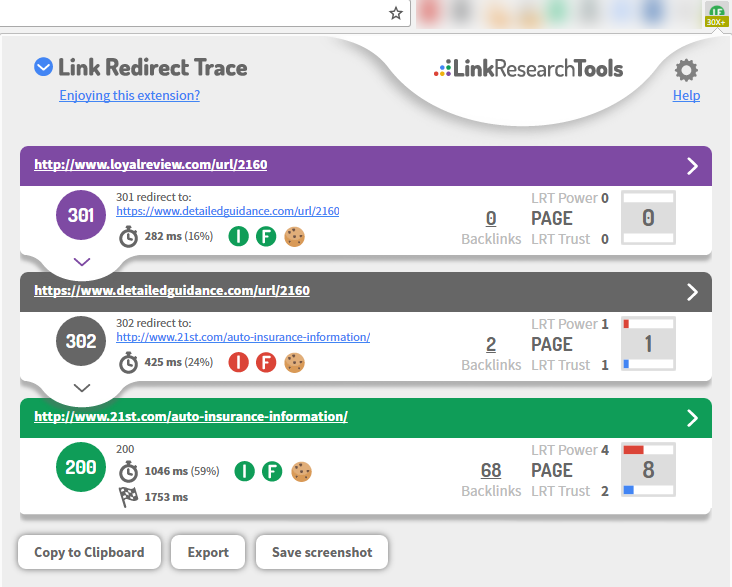Click the '1046 ms (59%)' timing text

click(182, 471)
